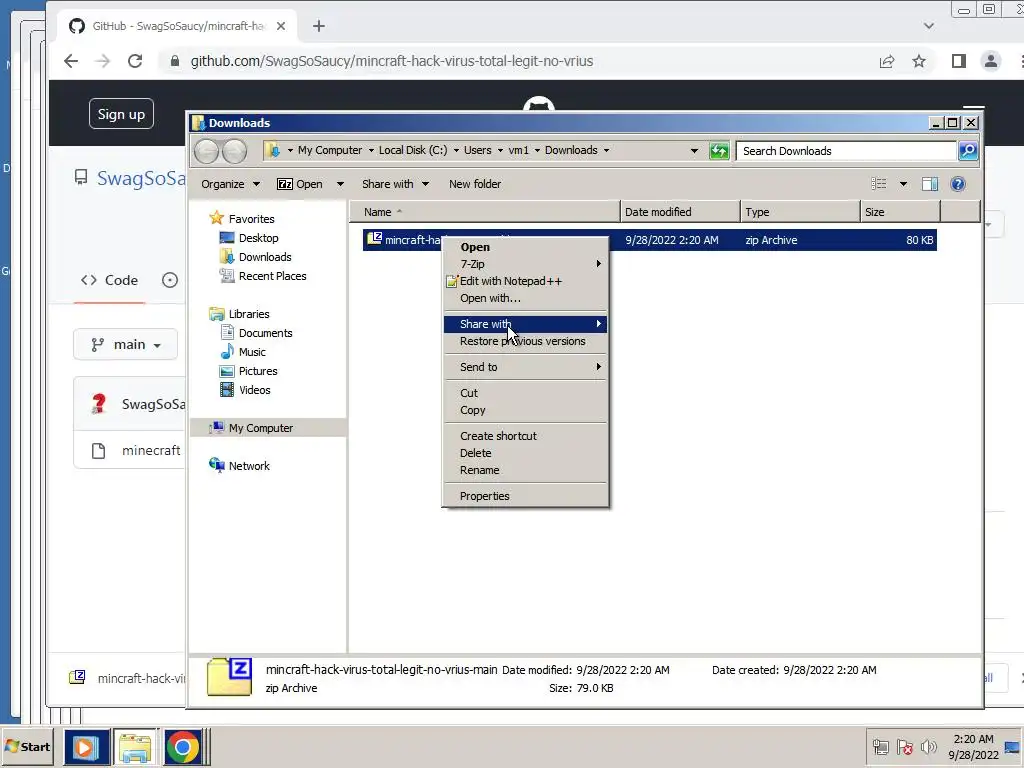Open the main branch dropdown on GitHub

tap(125, 344)
